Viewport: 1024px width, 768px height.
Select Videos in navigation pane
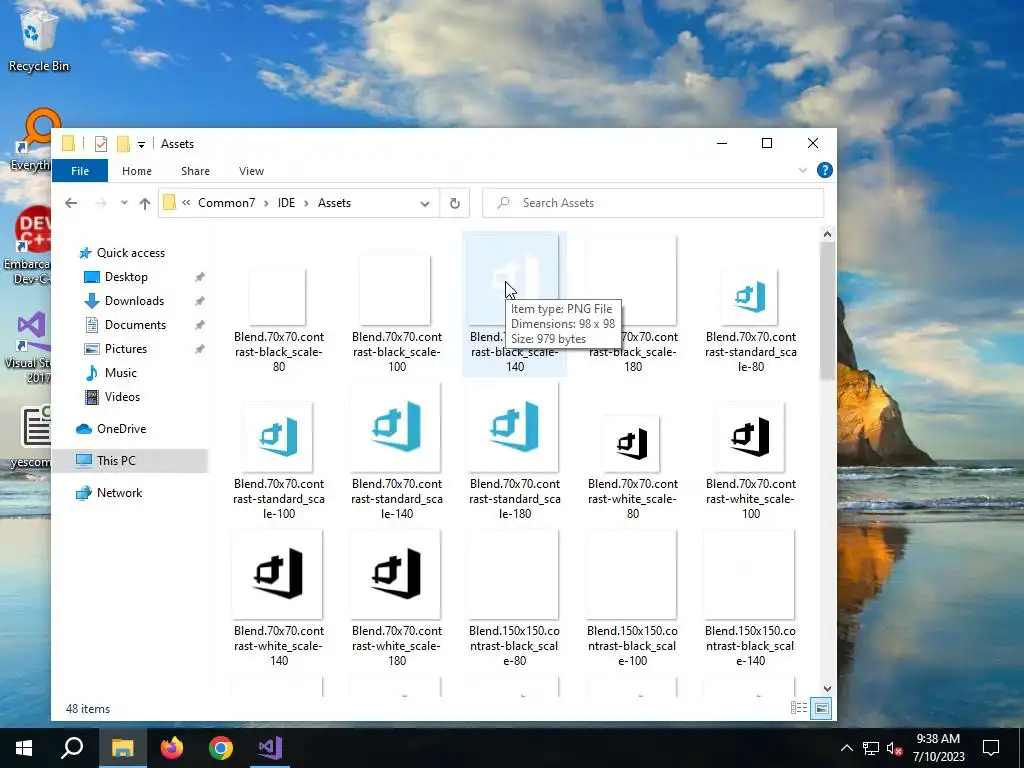[x=122, y=397]
